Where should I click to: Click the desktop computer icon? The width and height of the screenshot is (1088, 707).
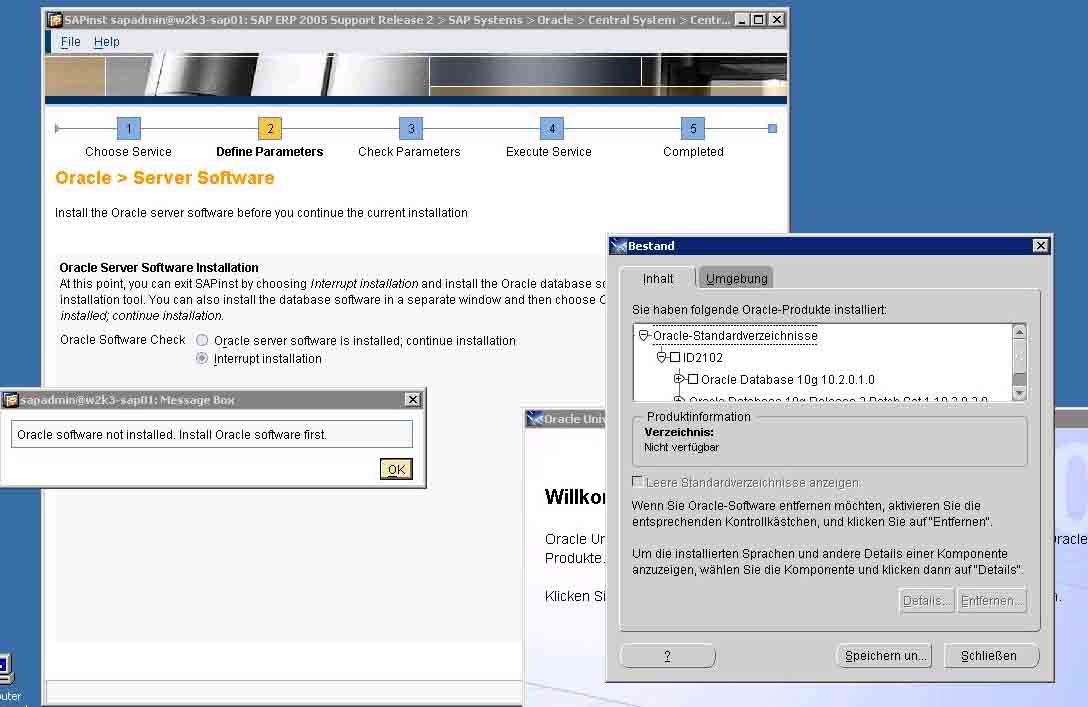(x=5, y=670)
